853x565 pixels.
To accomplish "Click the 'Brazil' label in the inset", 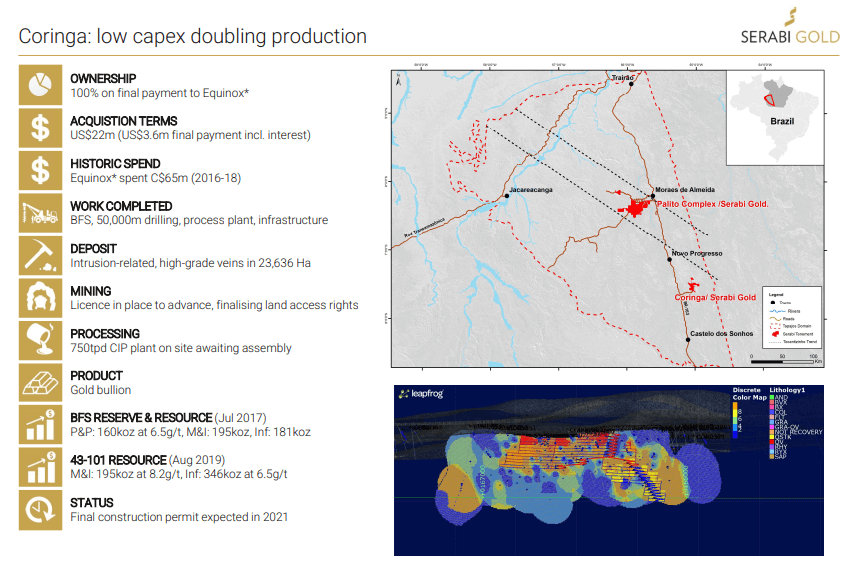I will [x=782, y=121].
